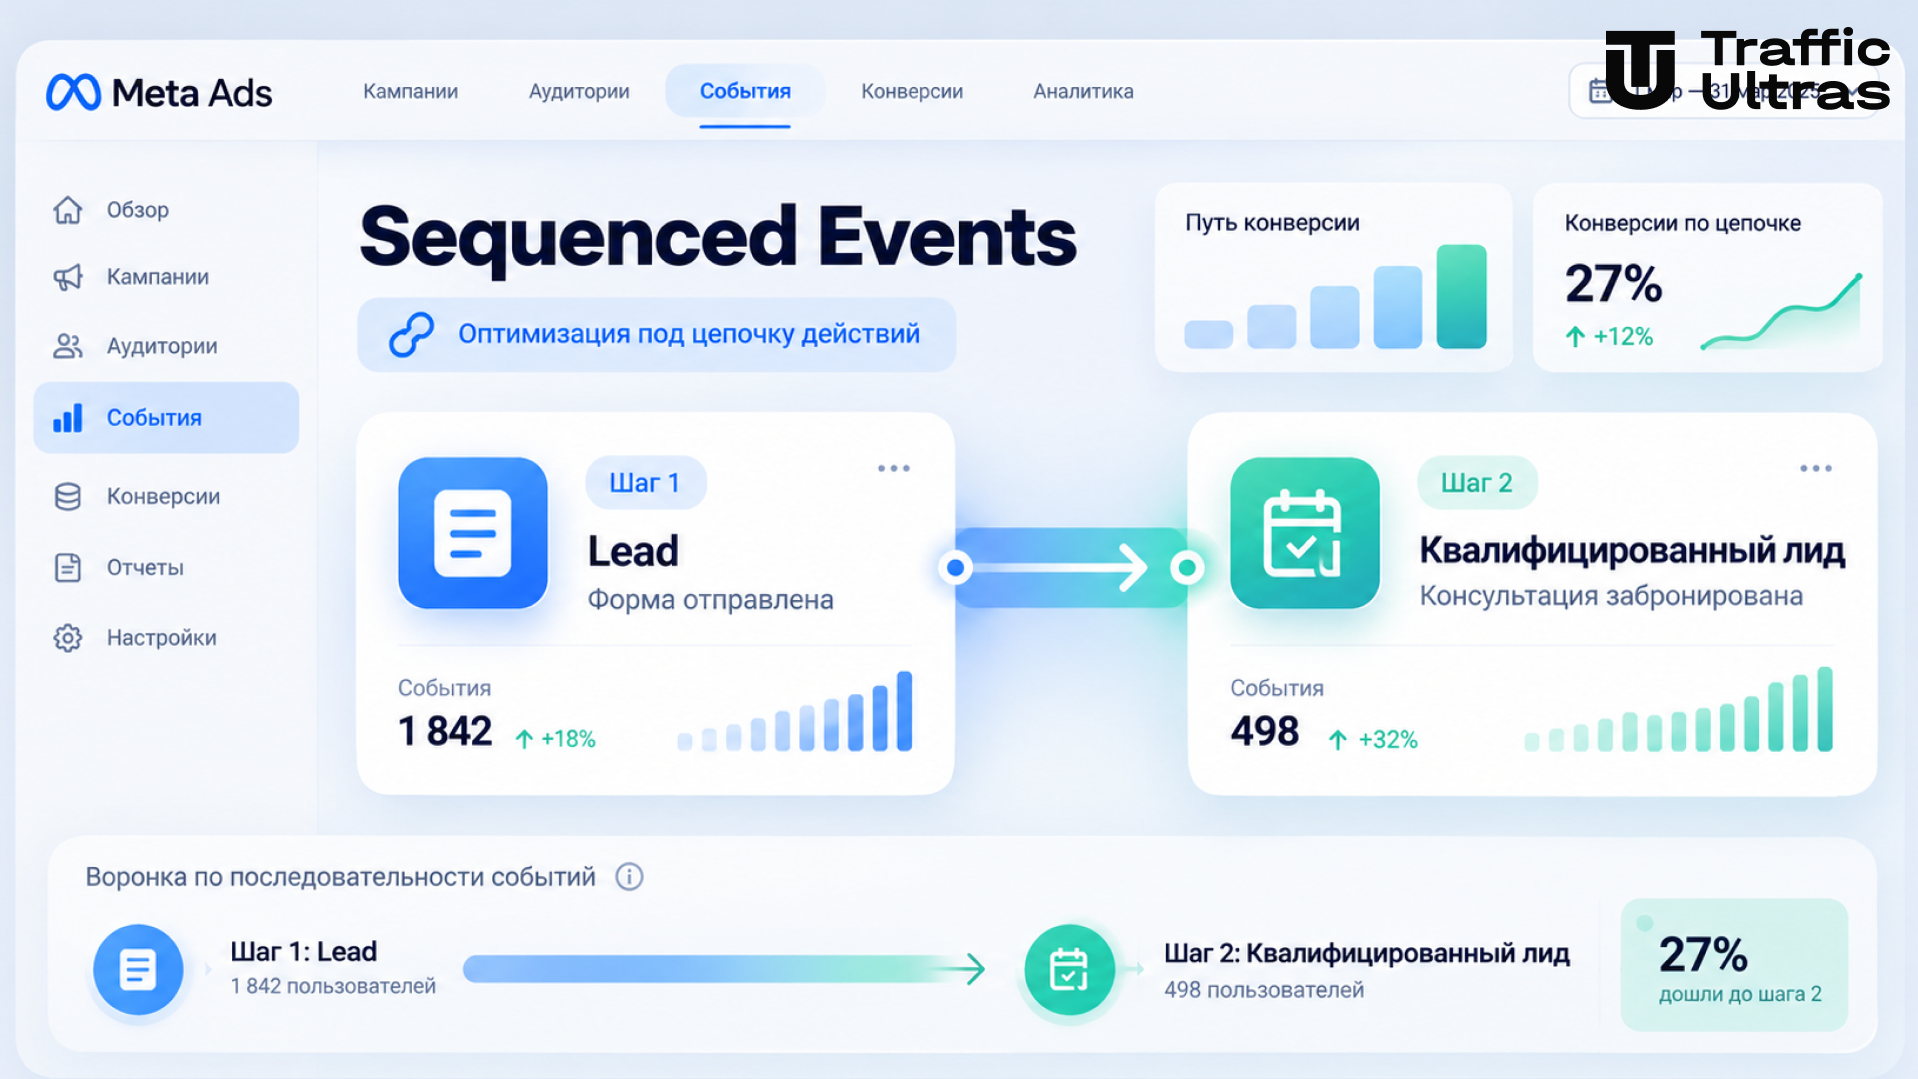The height and width of the screenshot is (1079, 1918).
Task: Click the 1 842 пользователей label
Action: [x=333, y=986]
